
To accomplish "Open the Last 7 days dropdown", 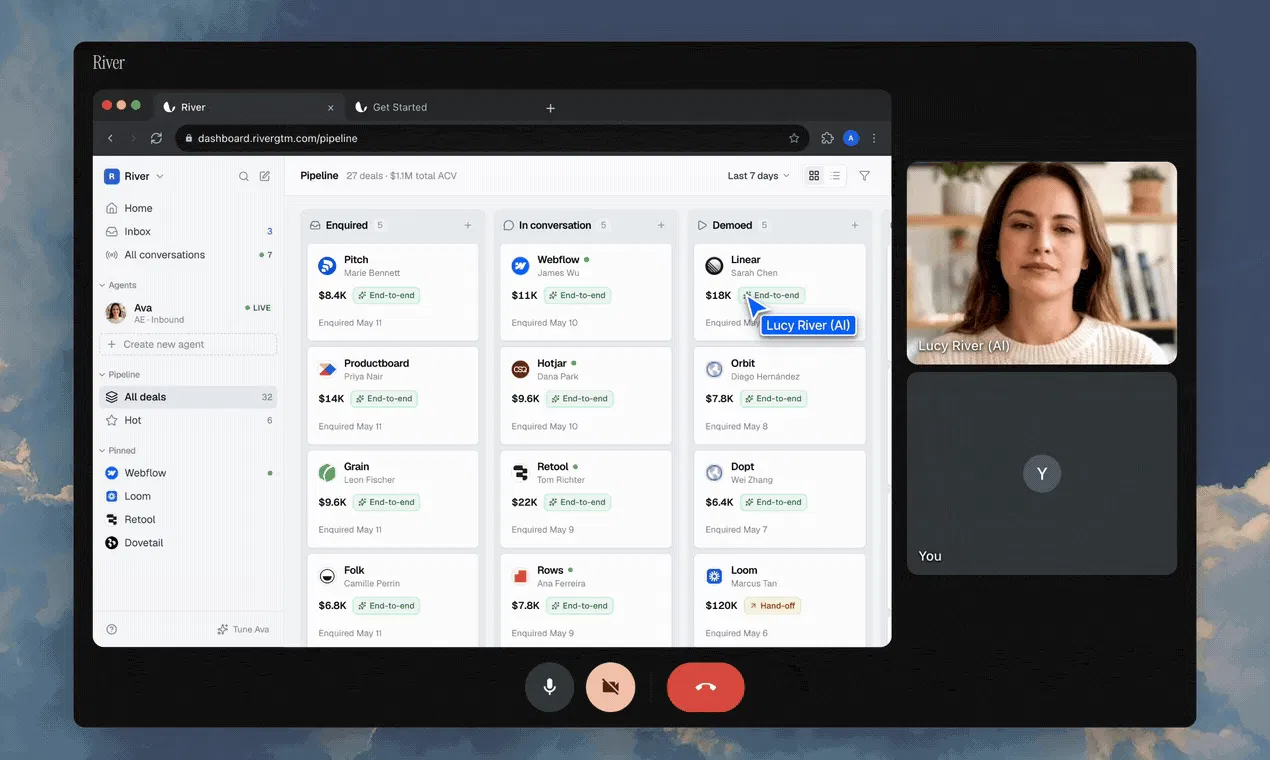I will coord(758,176).
